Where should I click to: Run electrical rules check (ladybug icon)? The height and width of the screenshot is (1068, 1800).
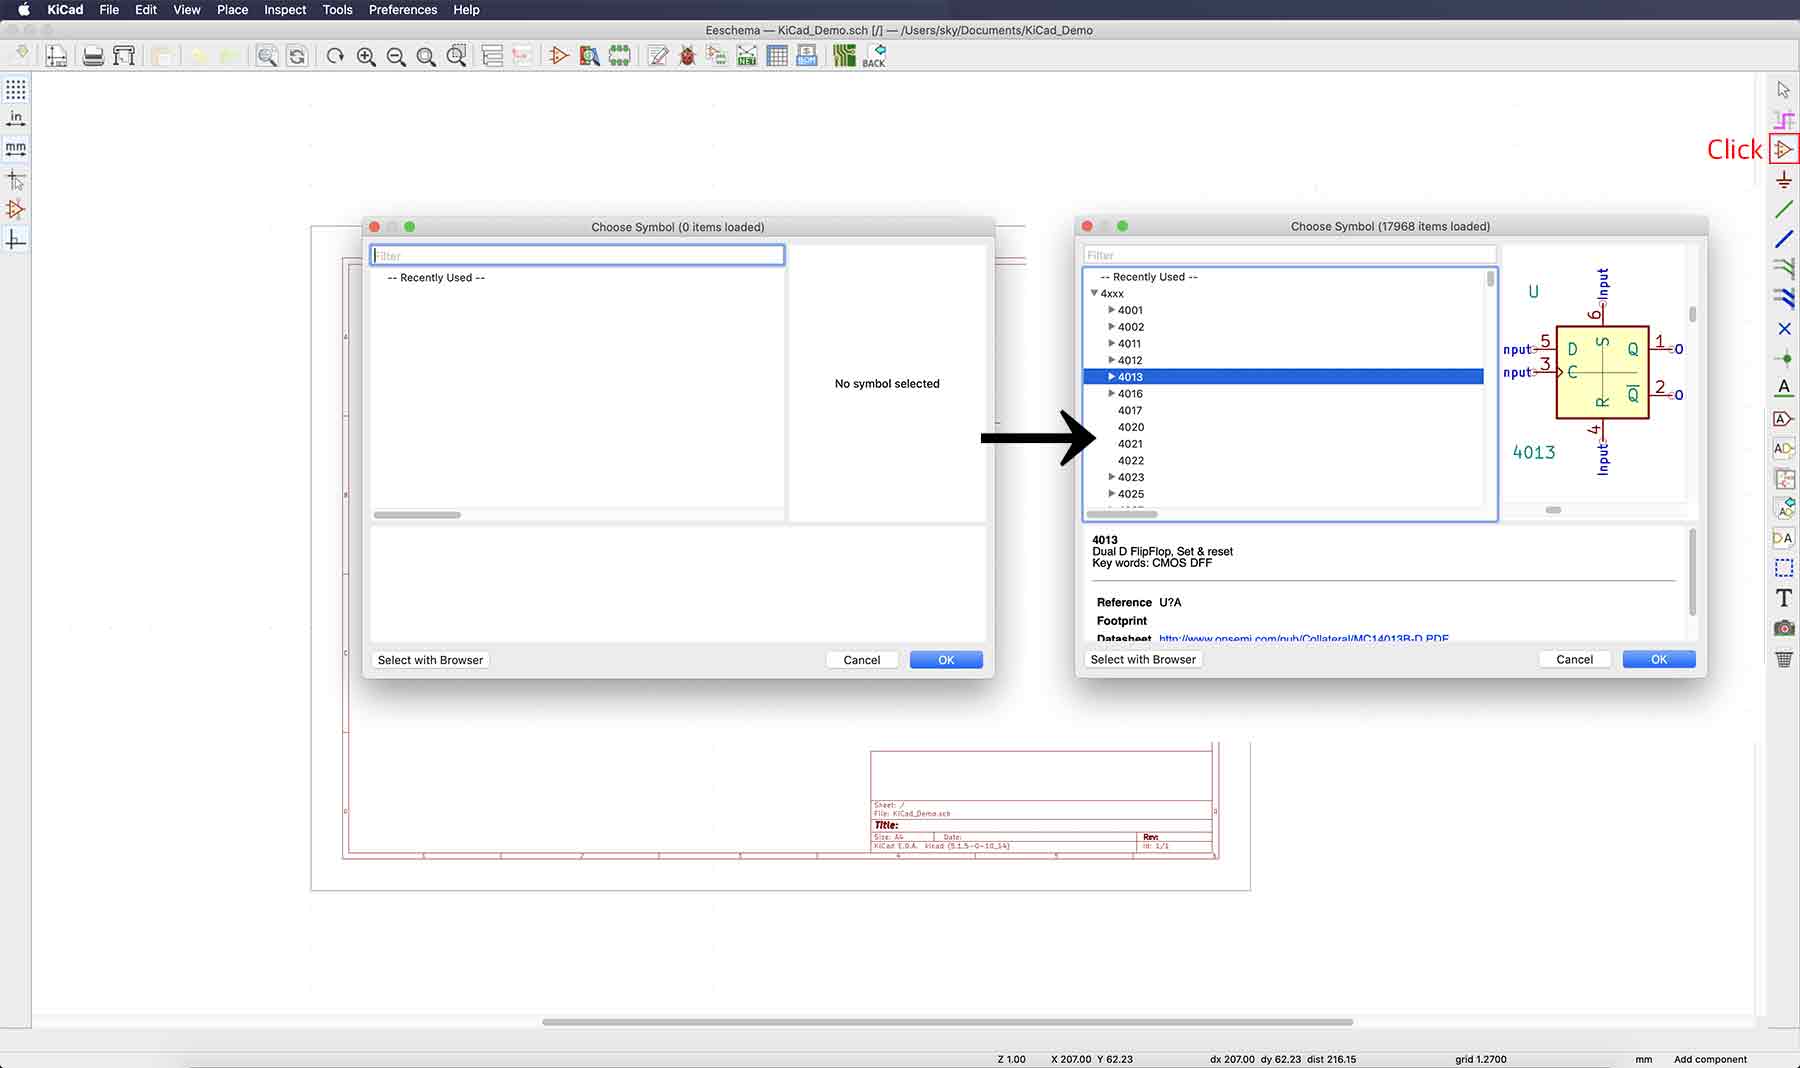coord(687,56)
